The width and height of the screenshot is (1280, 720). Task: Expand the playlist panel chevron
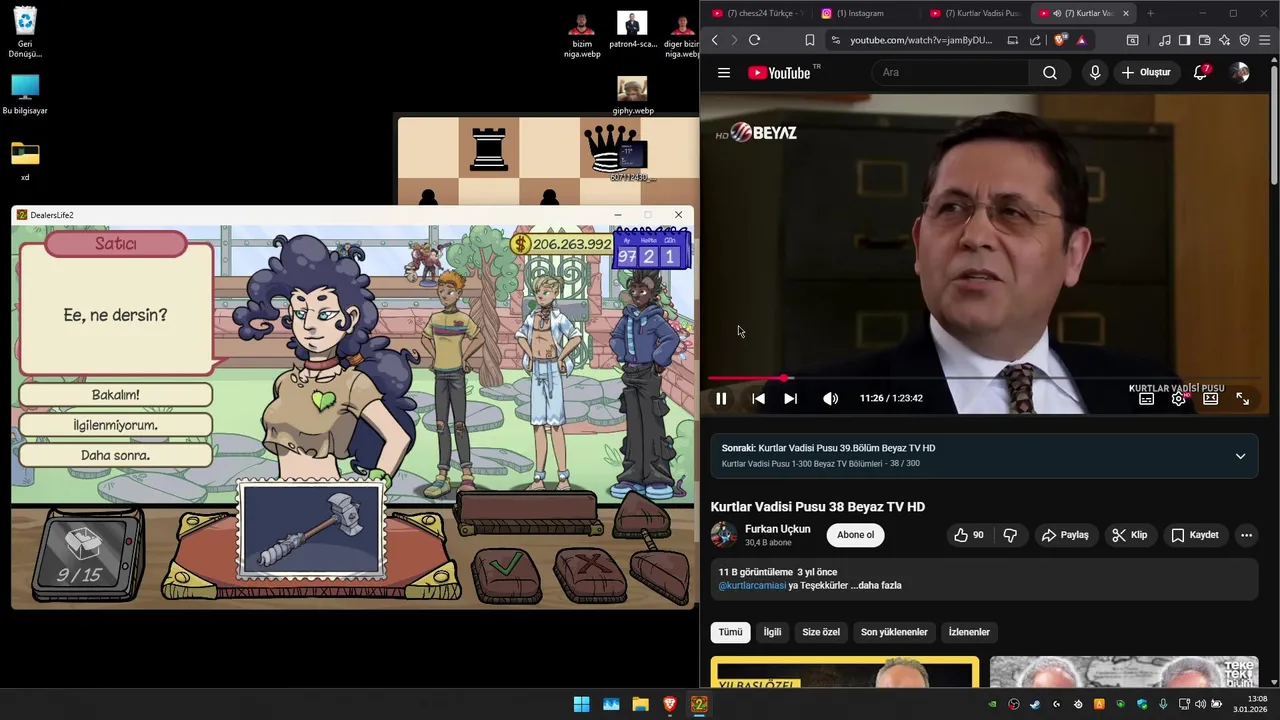tap(1240, 456)
